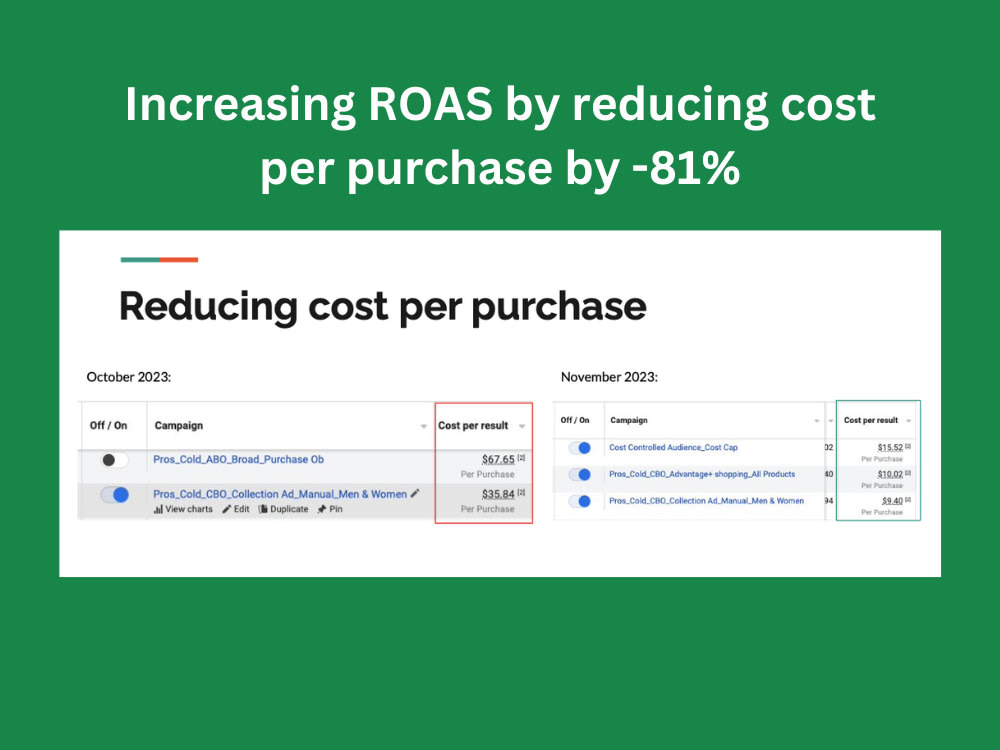Open November Campaign column dropdown arrow

click(x=817, y=421)
